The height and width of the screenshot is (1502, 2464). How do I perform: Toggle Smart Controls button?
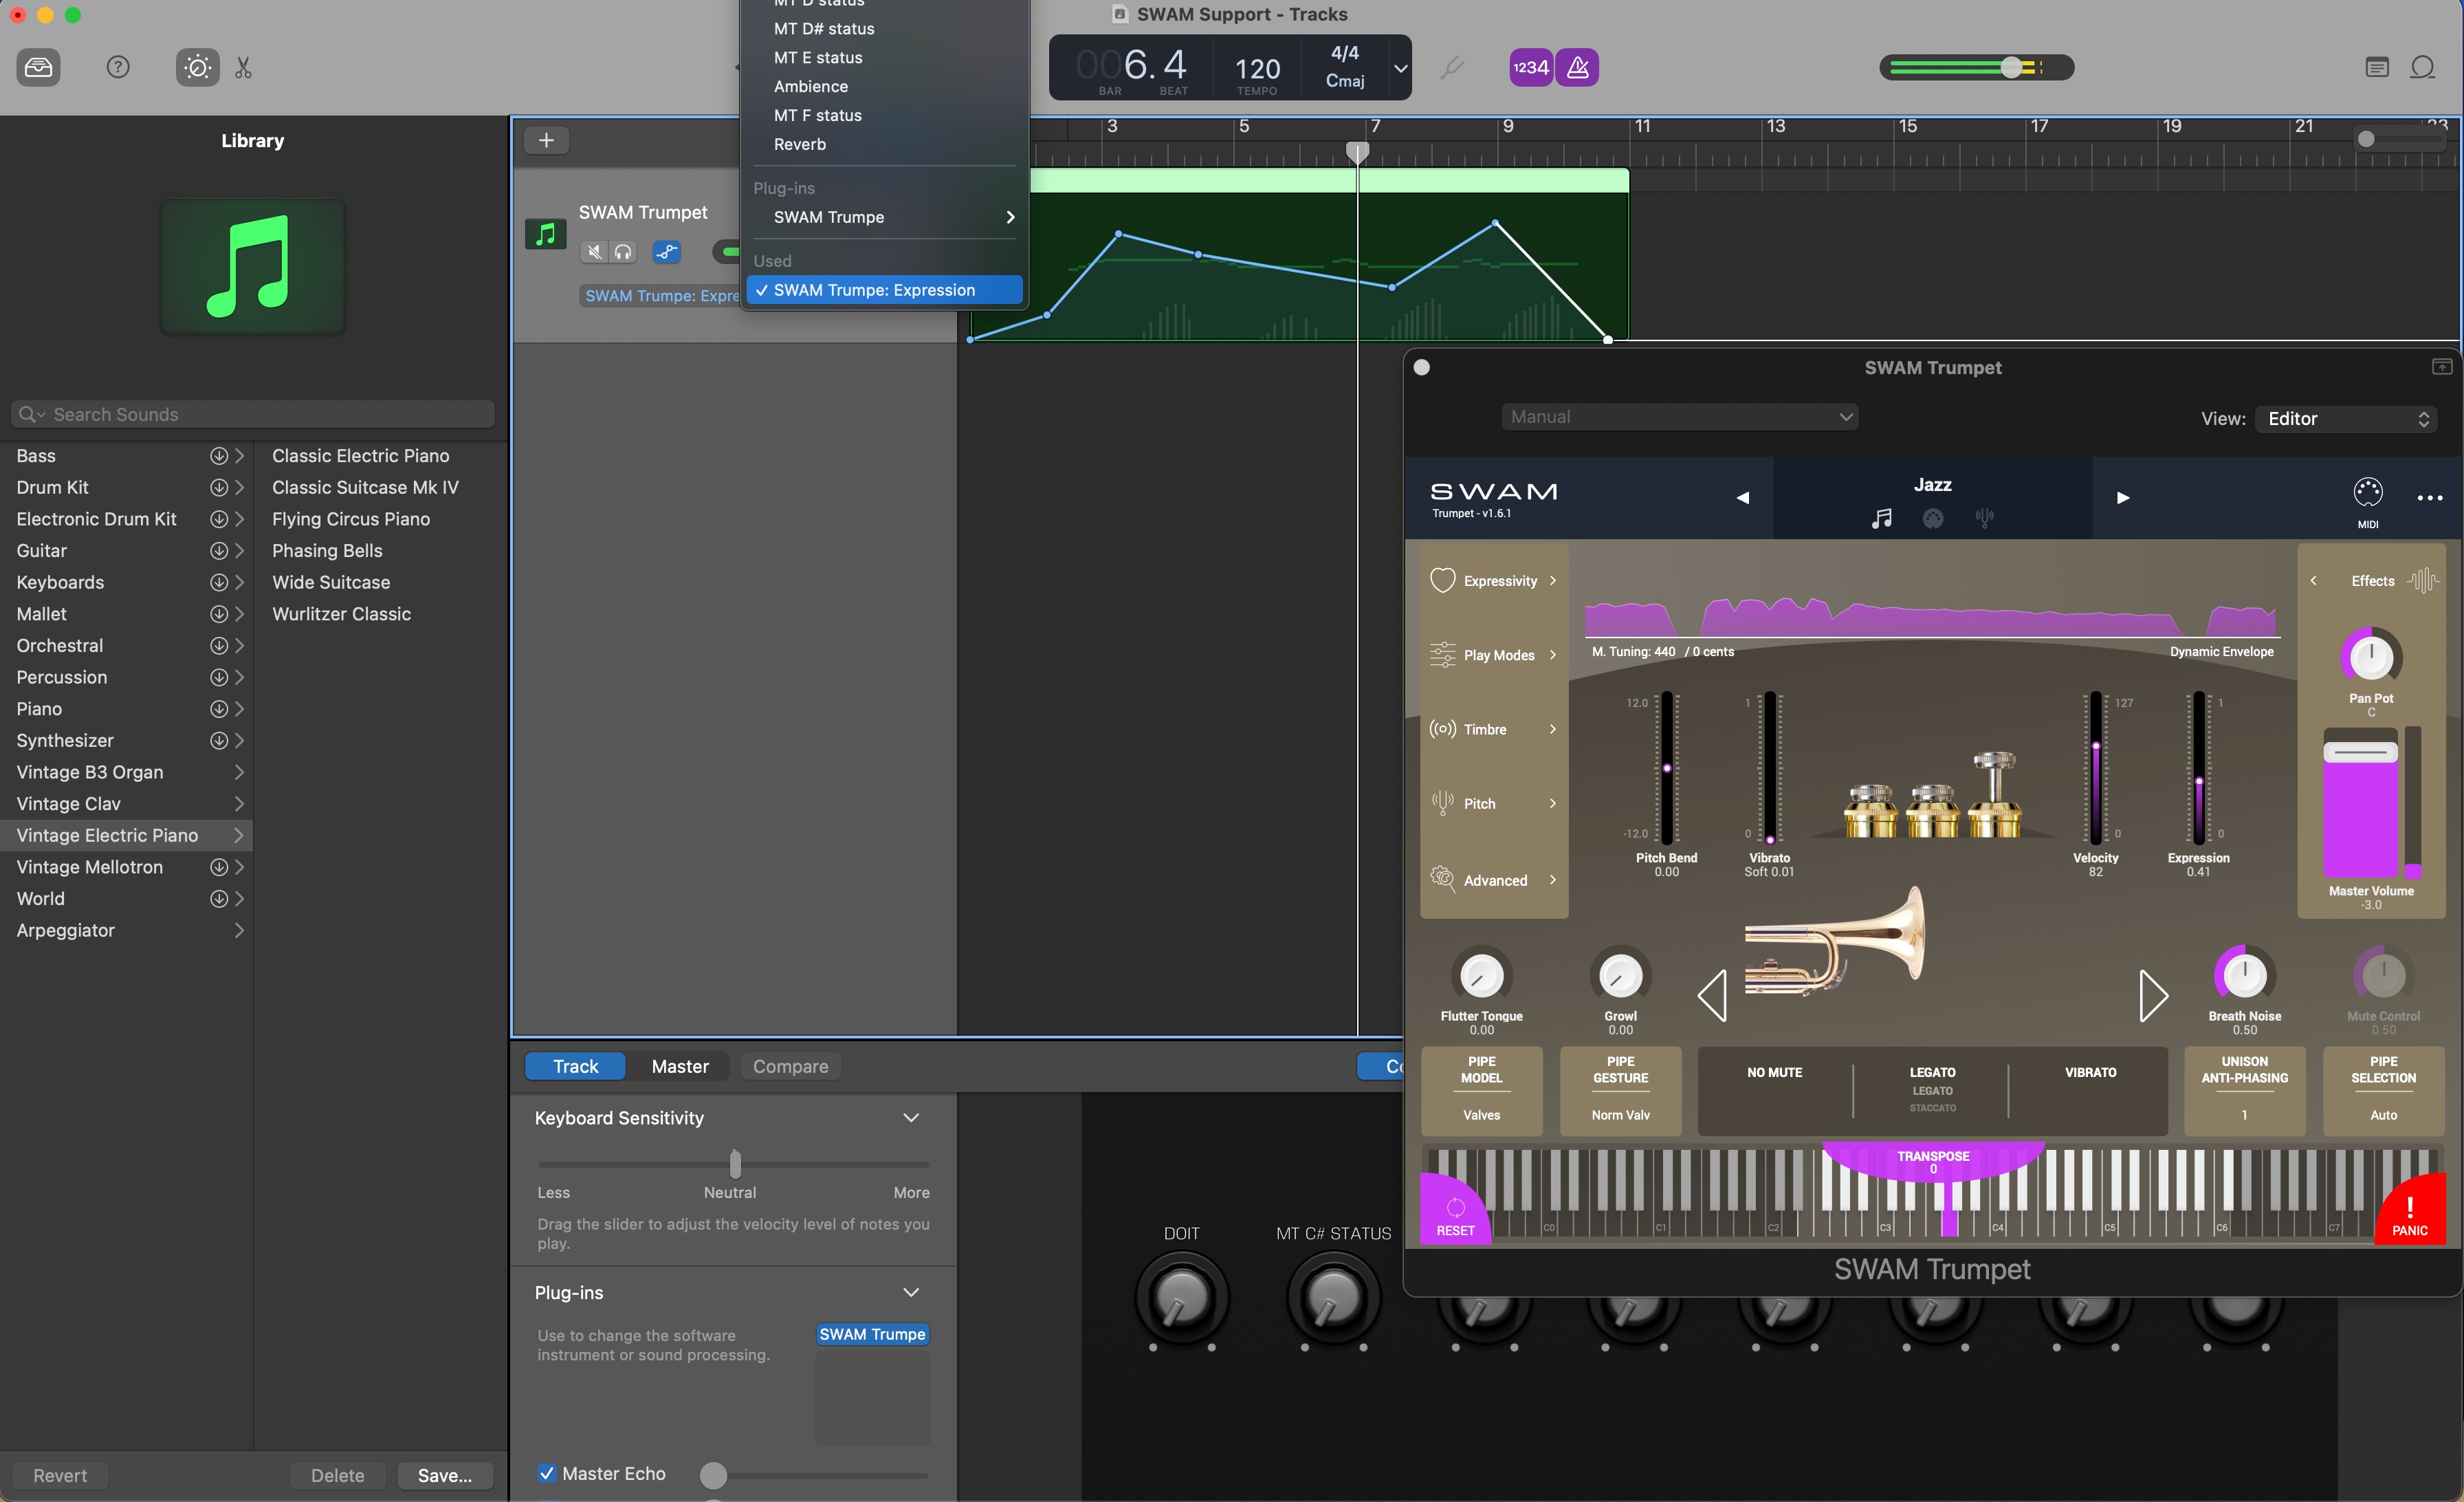197,67
